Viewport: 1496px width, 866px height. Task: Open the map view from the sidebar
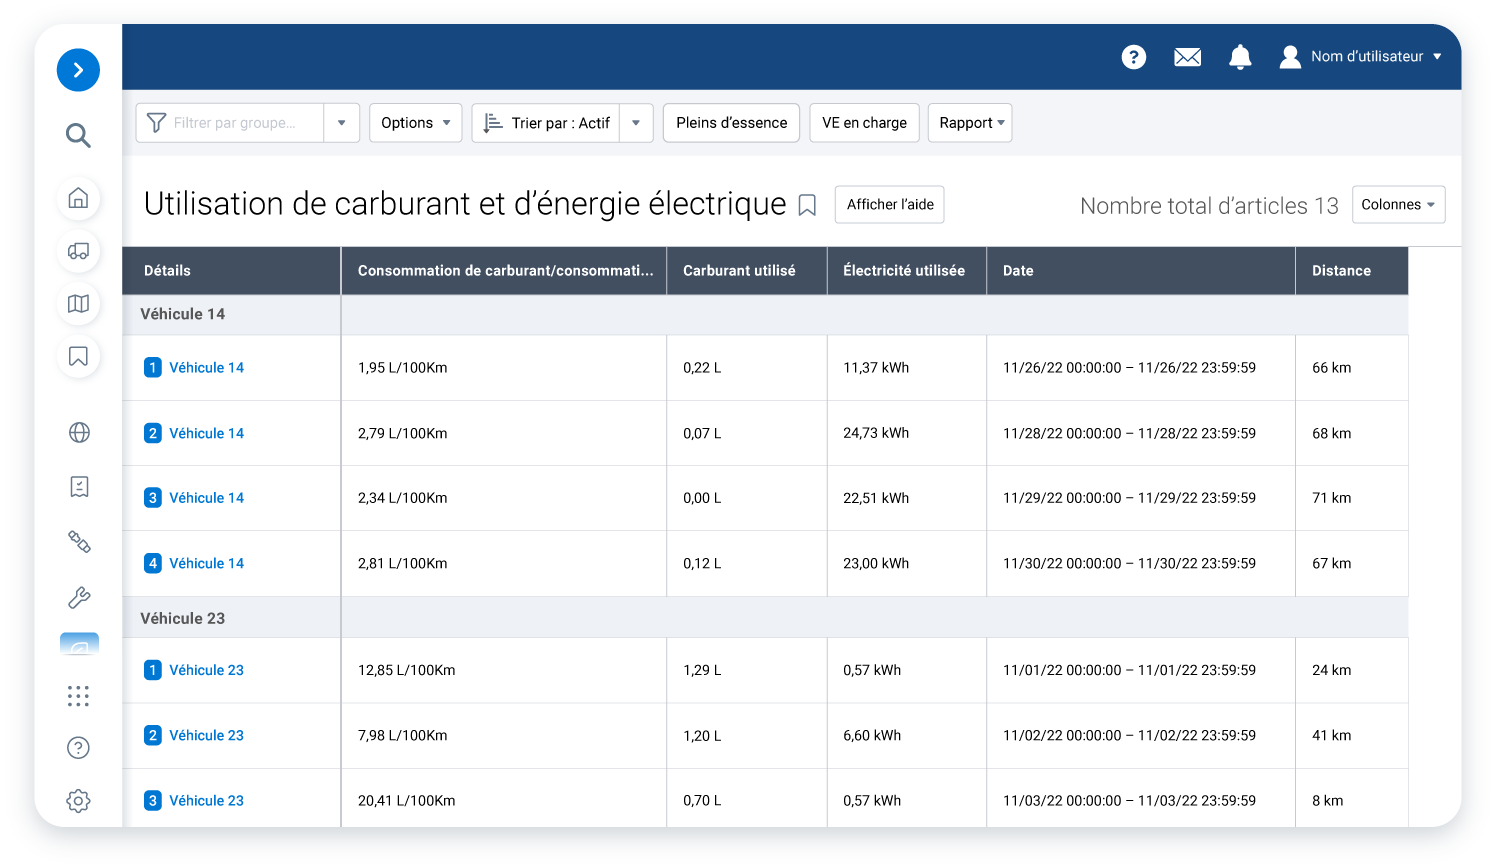tap(78, 304)
